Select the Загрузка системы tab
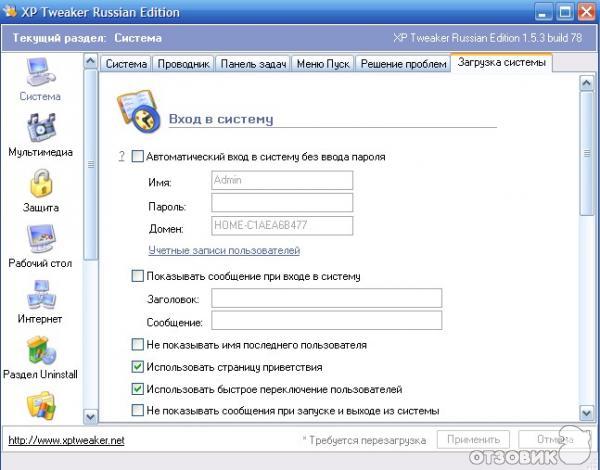This screenshot has width=600, height=470. click(x=502, y=62)
